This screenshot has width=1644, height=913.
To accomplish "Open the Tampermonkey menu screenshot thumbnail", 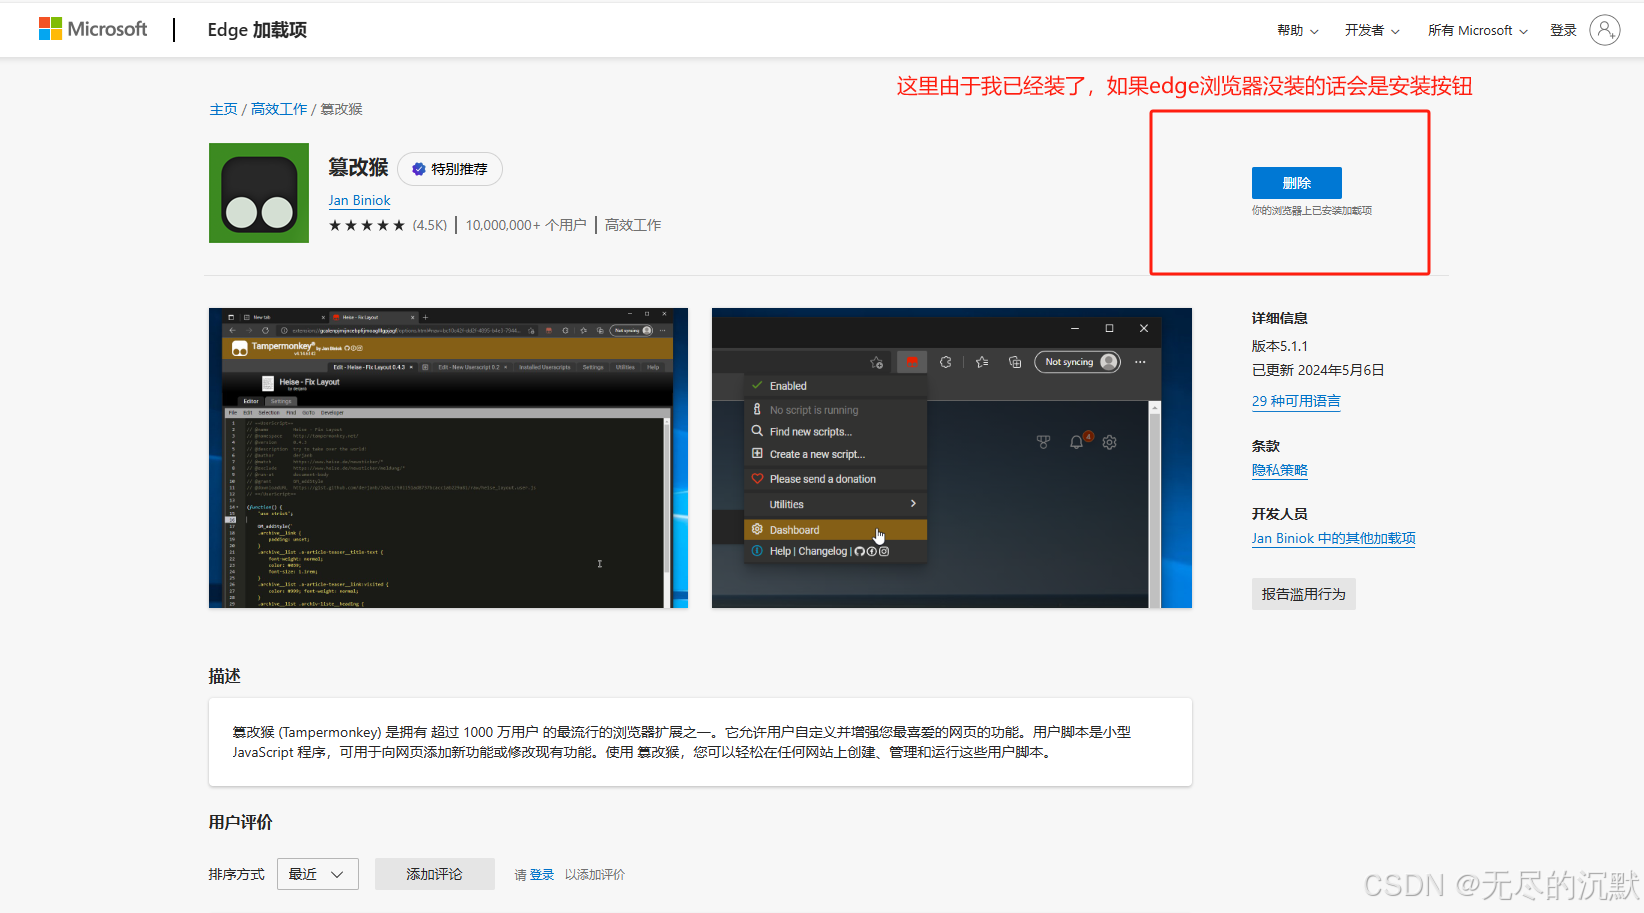I will point(951,458).
